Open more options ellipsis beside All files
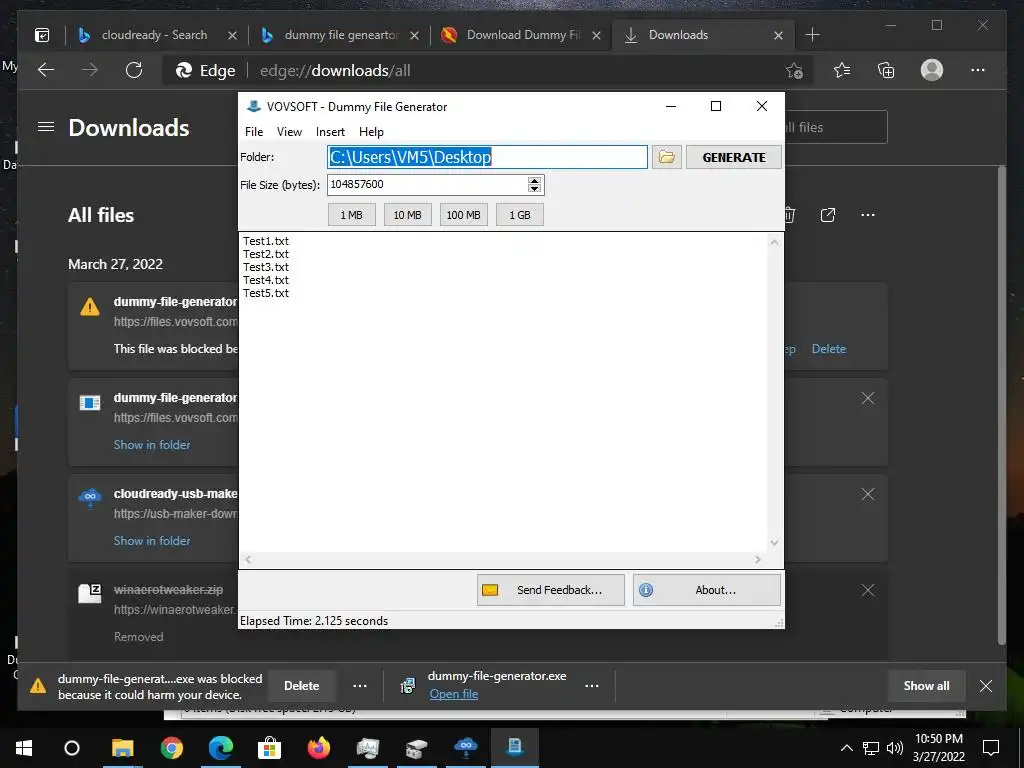Screen dimensions: 1024x768 (x=867, y=215)
